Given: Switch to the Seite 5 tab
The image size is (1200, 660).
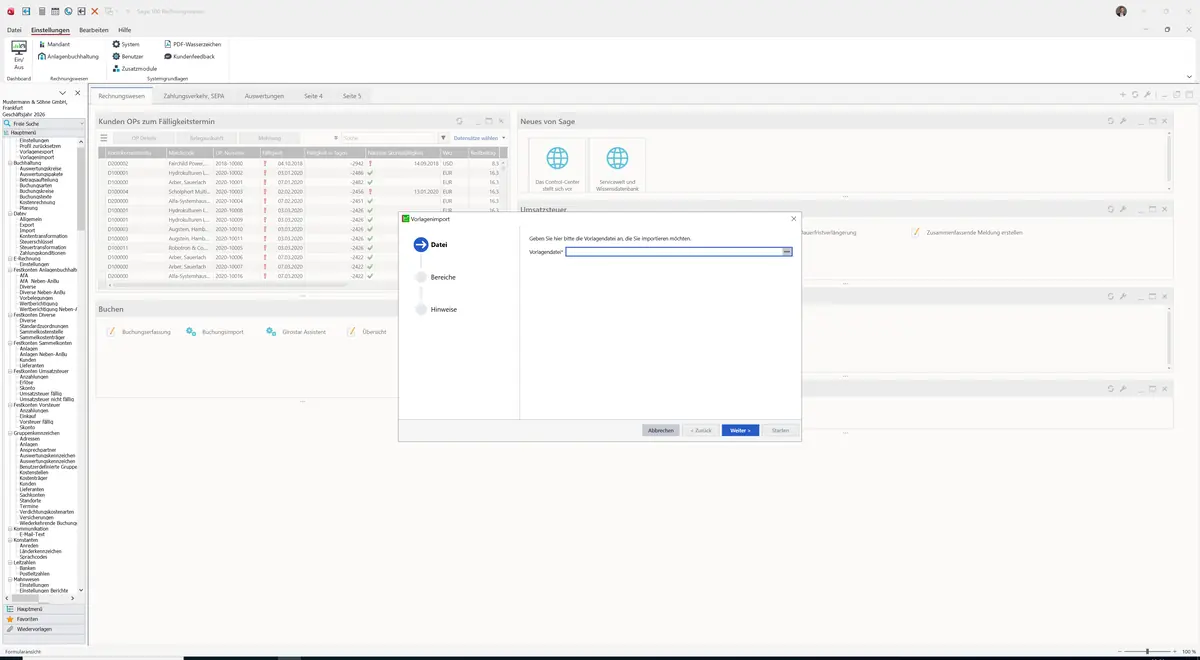Looking at the screenshot, I should (x=352, y=96).
